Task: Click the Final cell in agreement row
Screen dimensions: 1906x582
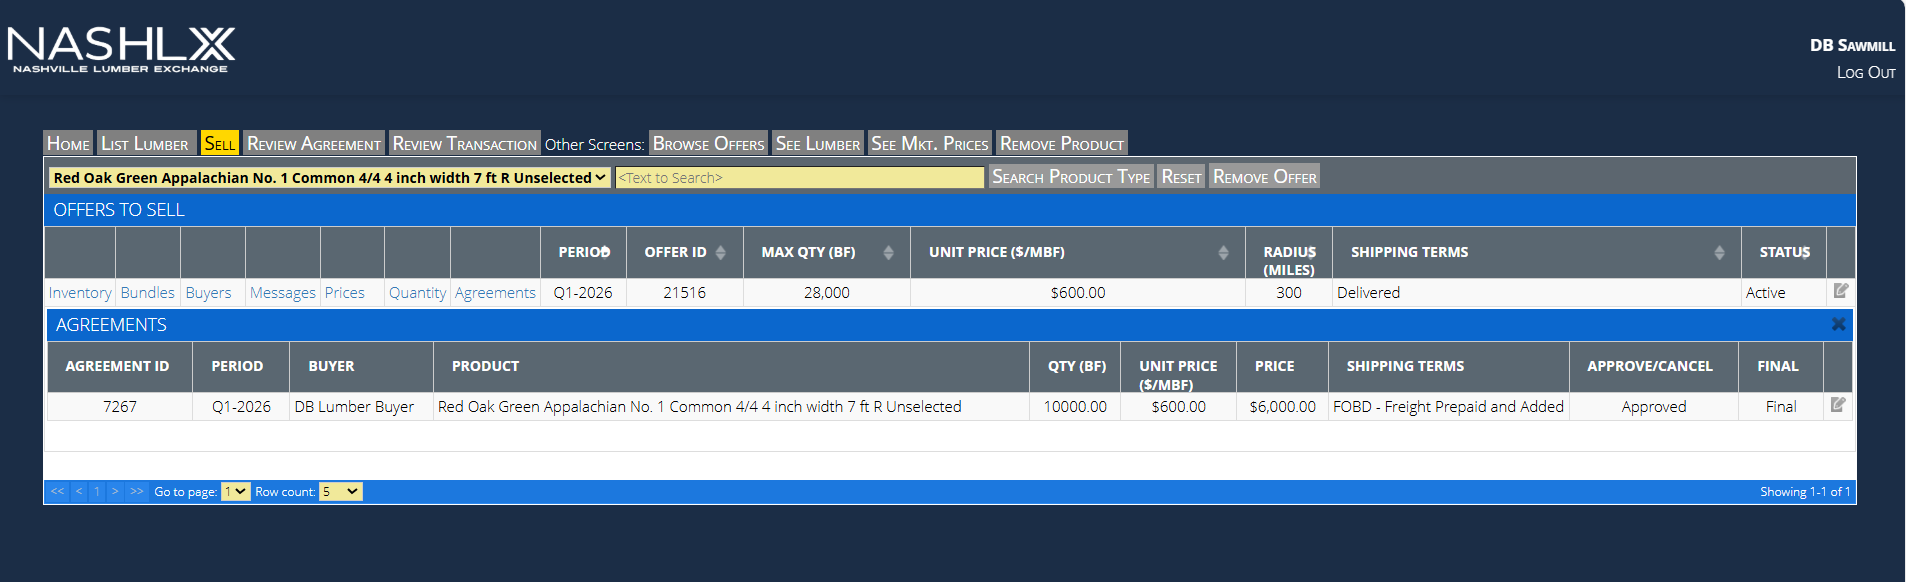Action: tap(1781, 406)
